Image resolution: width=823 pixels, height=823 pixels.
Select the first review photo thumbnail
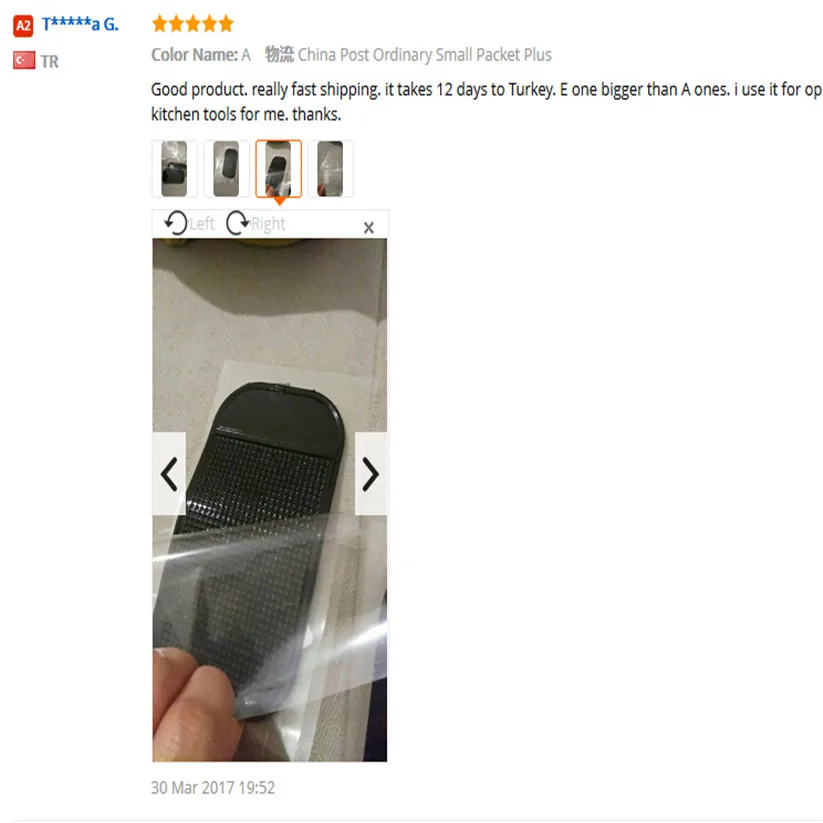pos(174,168)
